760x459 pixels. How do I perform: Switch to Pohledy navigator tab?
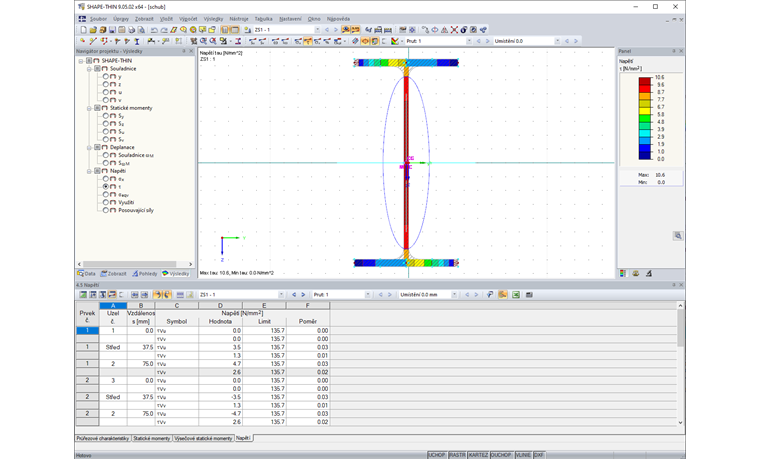point(144,273)
